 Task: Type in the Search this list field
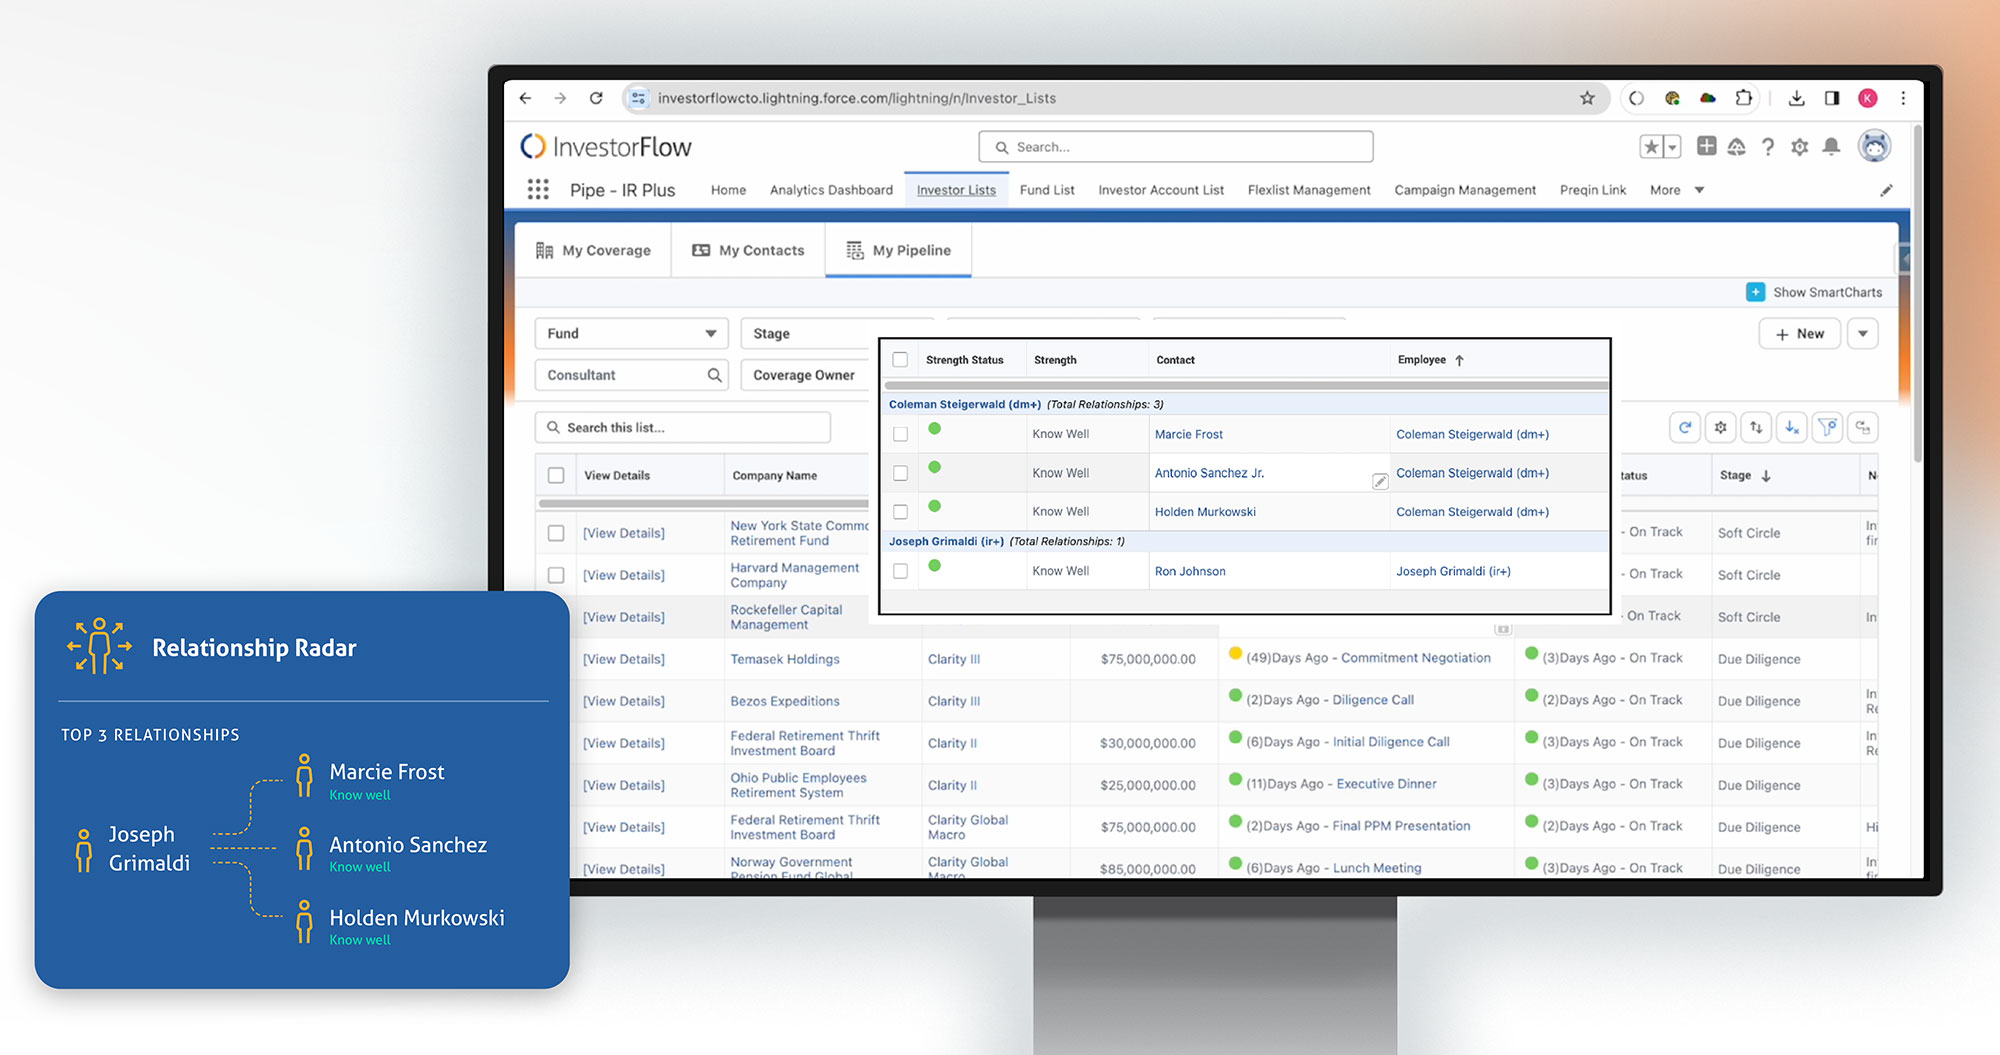point(683,427)
